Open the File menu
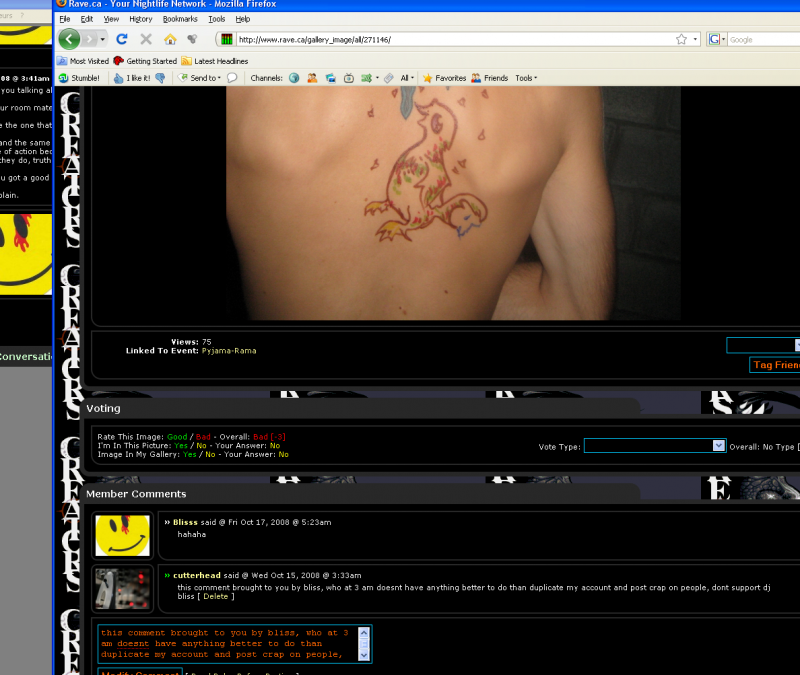The width and height of the screenshot is (800, 675). tap(65, 19)
